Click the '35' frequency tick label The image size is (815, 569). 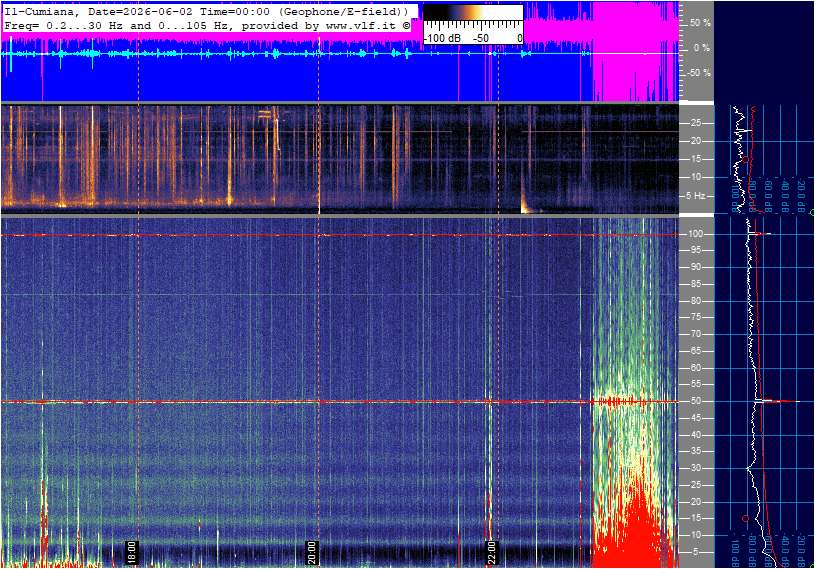(x=695, y=452)
